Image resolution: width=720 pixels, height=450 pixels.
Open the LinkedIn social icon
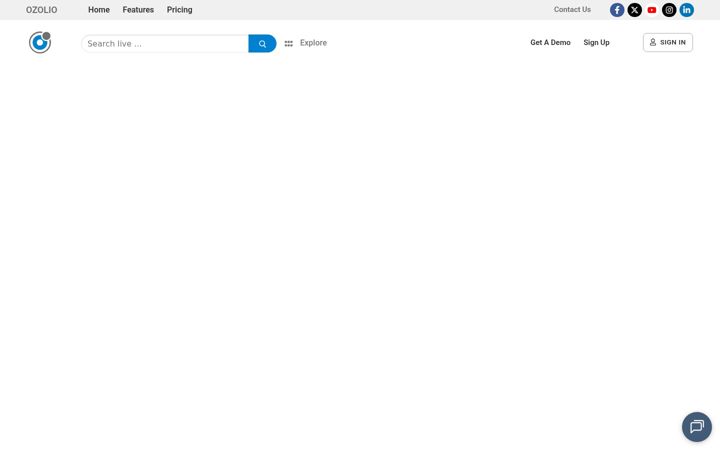click(x=686, y=10)
